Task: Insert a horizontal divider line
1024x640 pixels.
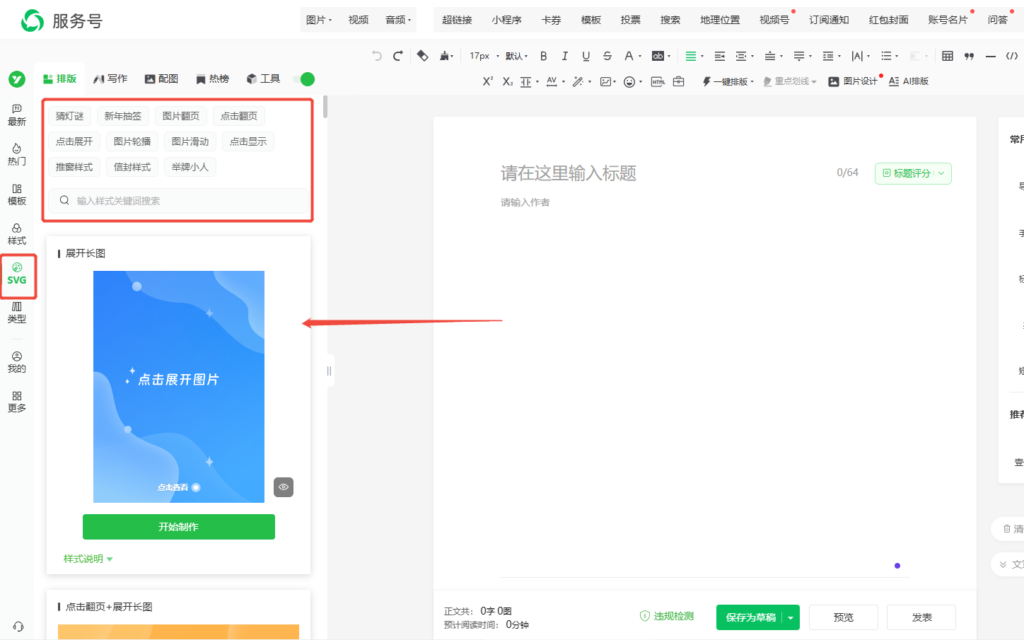Action: click(991, 56)
